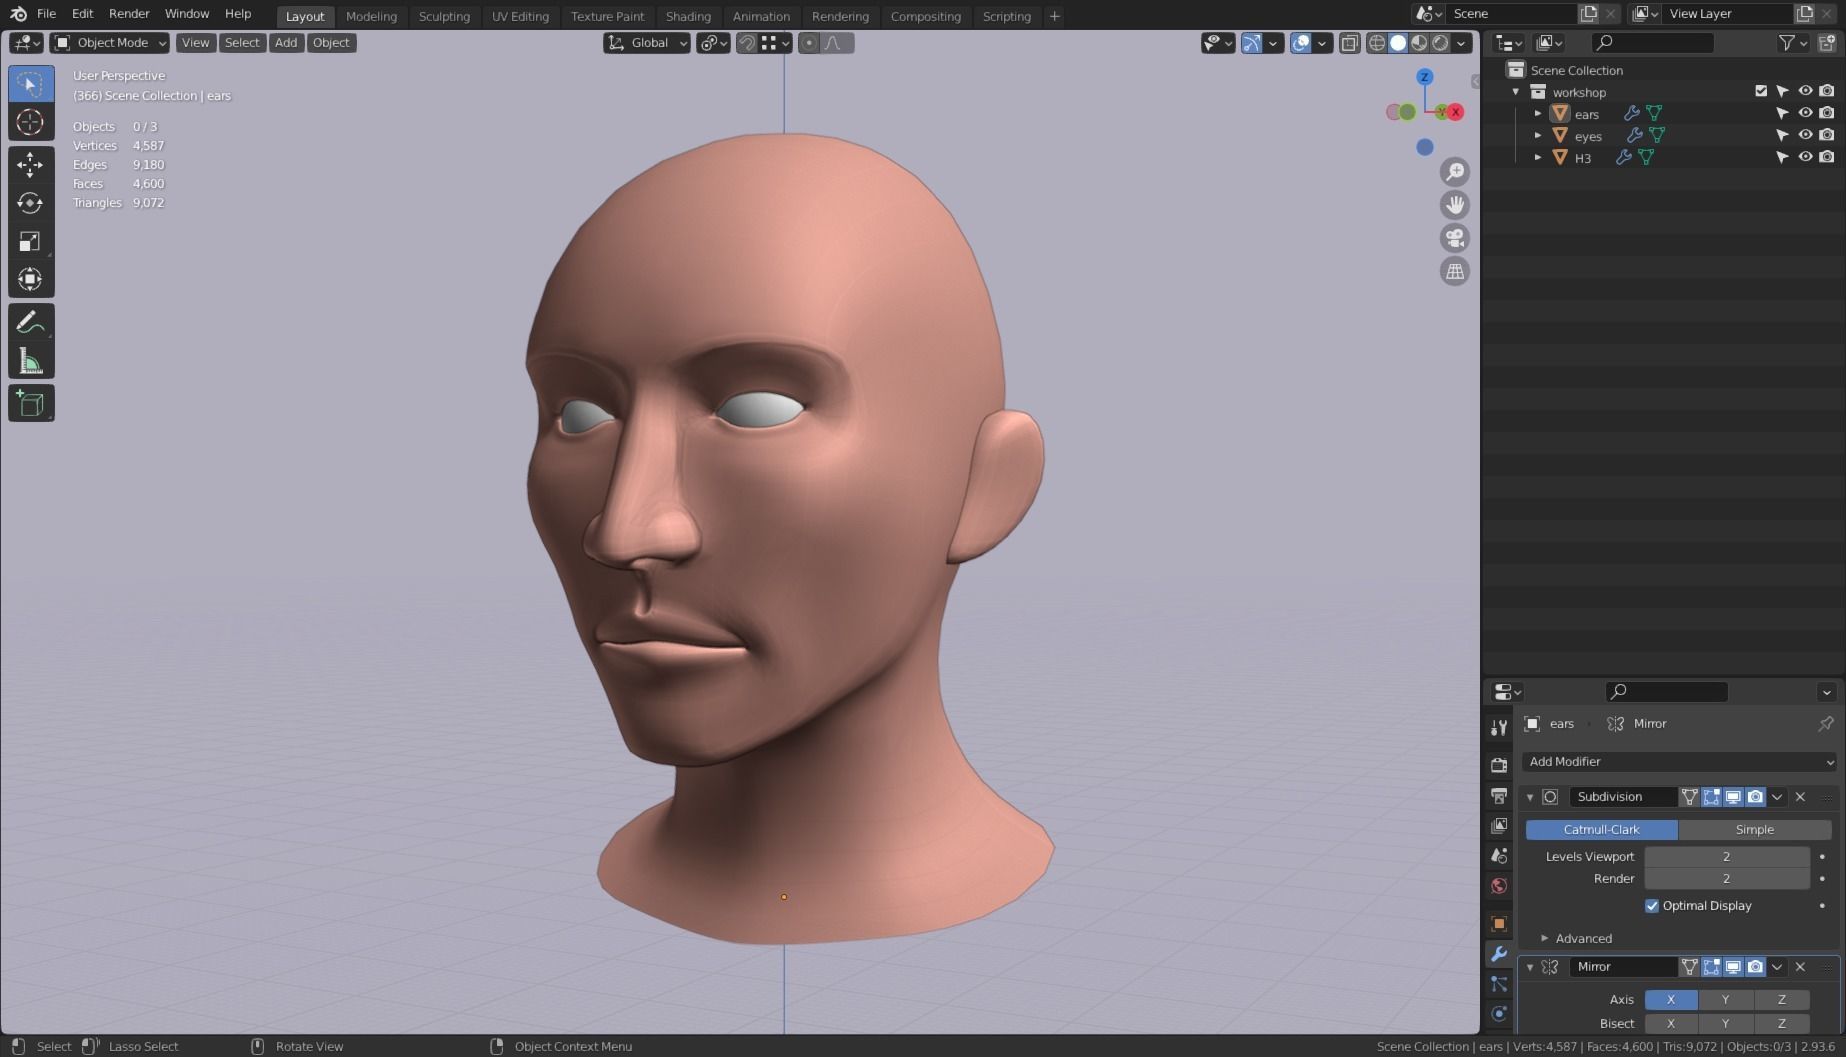Select the Add Cube tool
Image resolution: width=1846 pixels, height=1057 pixels.
pos(30,404)
